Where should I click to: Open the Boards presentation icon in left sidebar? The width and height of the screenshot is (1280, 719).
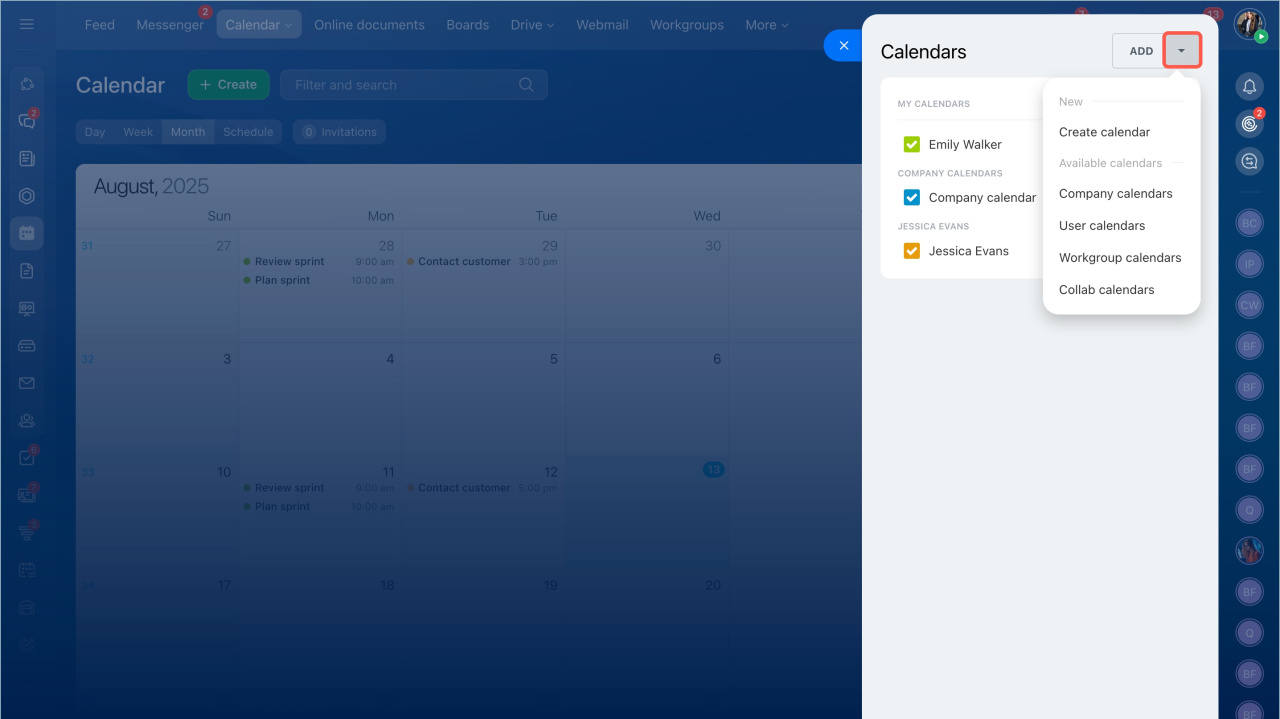[x=27, y=308]
